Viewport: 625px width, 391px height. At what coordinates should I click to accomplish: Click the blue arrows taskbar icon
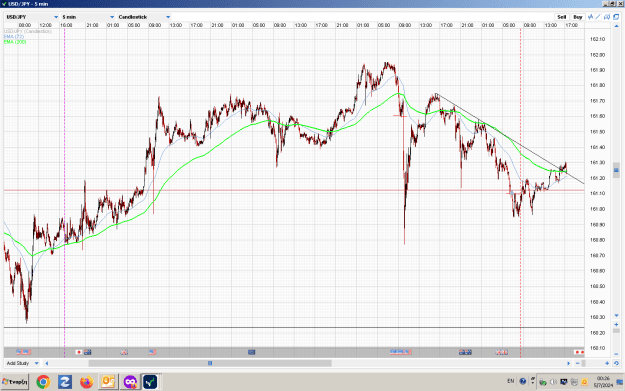[65, 382]
